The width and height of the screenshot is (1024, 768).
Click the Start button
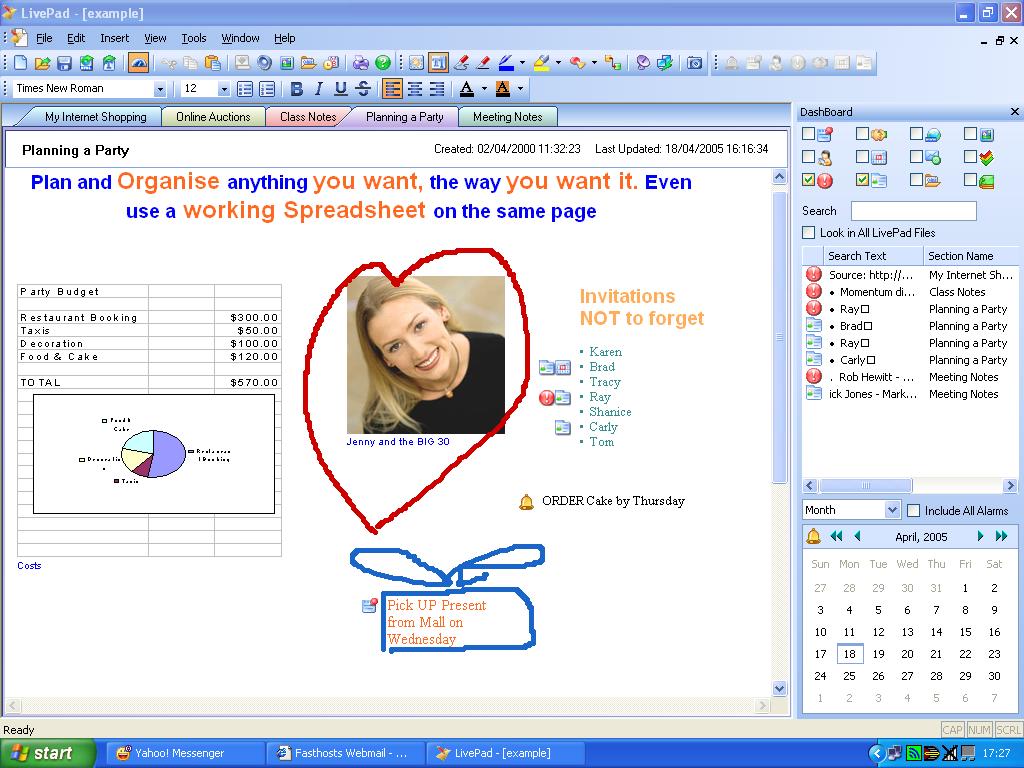[46, 753]
